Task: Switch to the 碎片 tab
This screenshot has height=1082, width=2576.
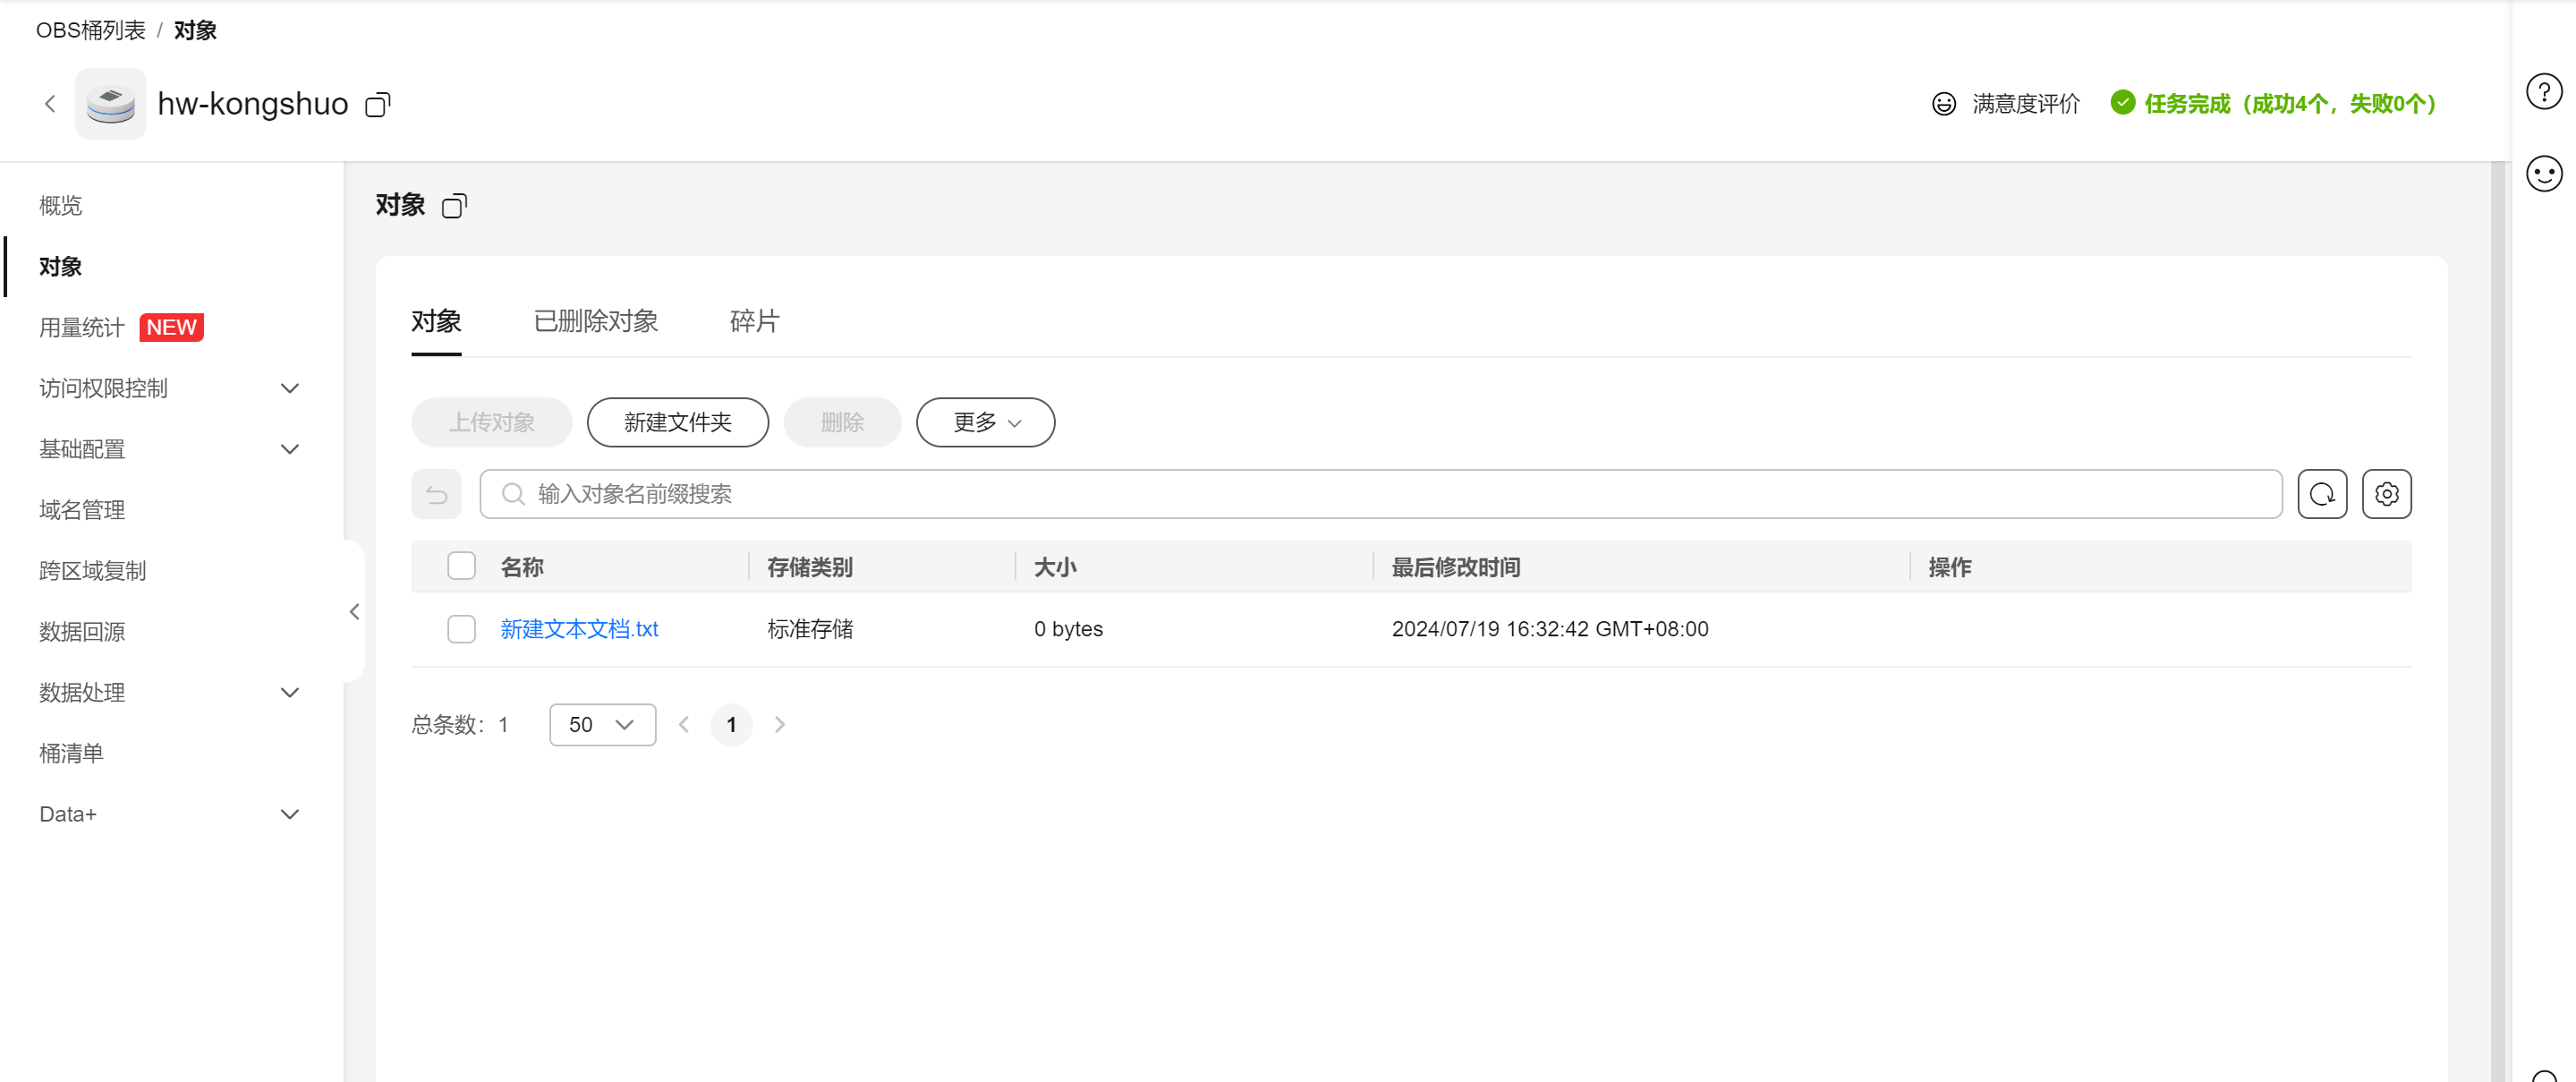Action: pyautogui.click(x=754, y=321)
